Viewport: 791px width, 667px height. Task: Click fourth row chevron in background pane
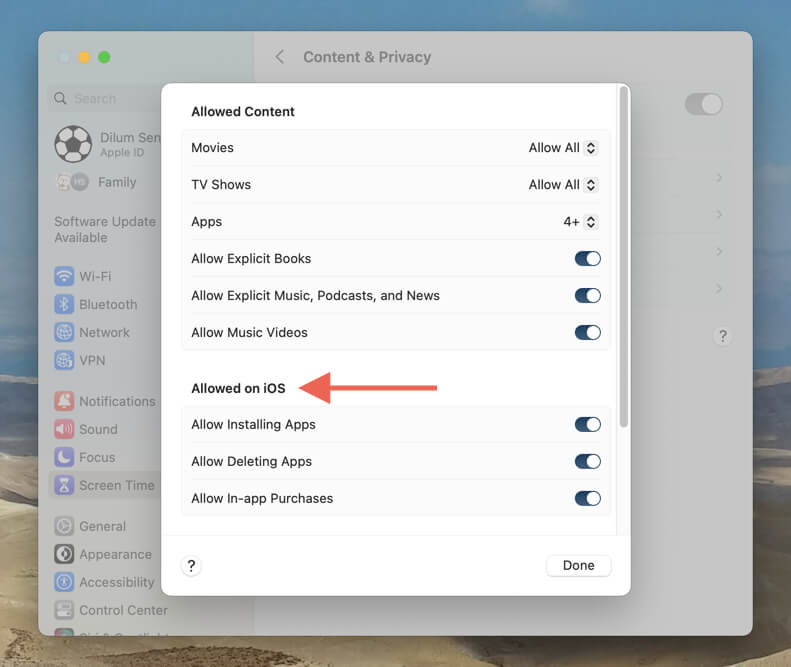719,288
